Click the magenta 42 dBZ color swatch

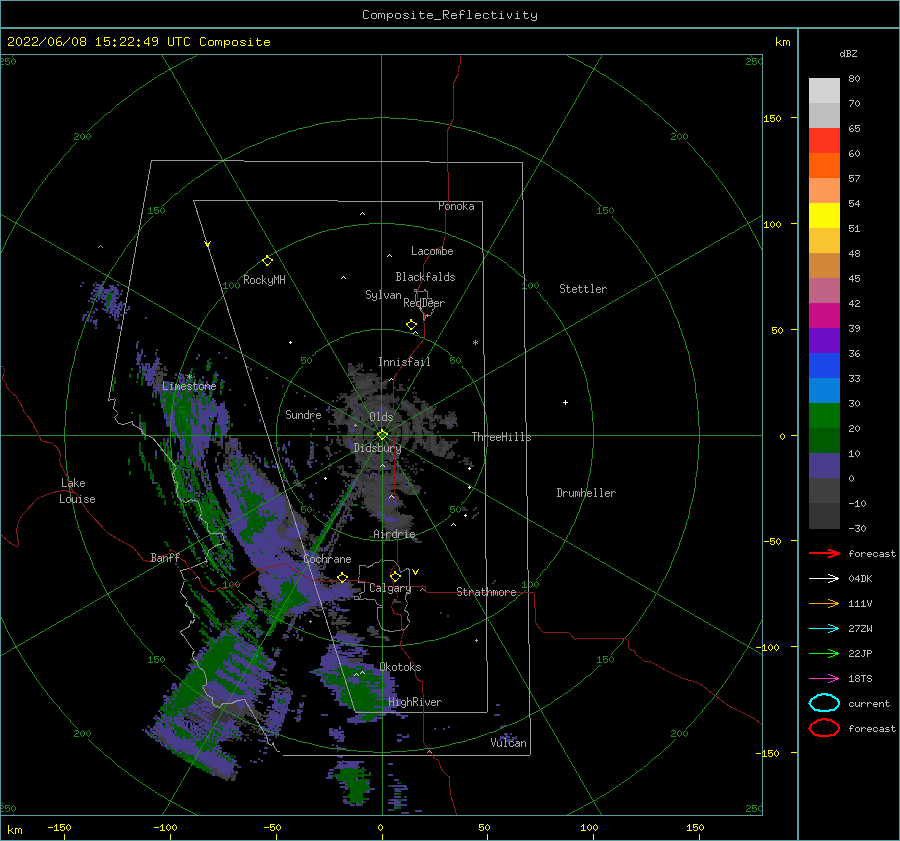[x=824, y=315]
